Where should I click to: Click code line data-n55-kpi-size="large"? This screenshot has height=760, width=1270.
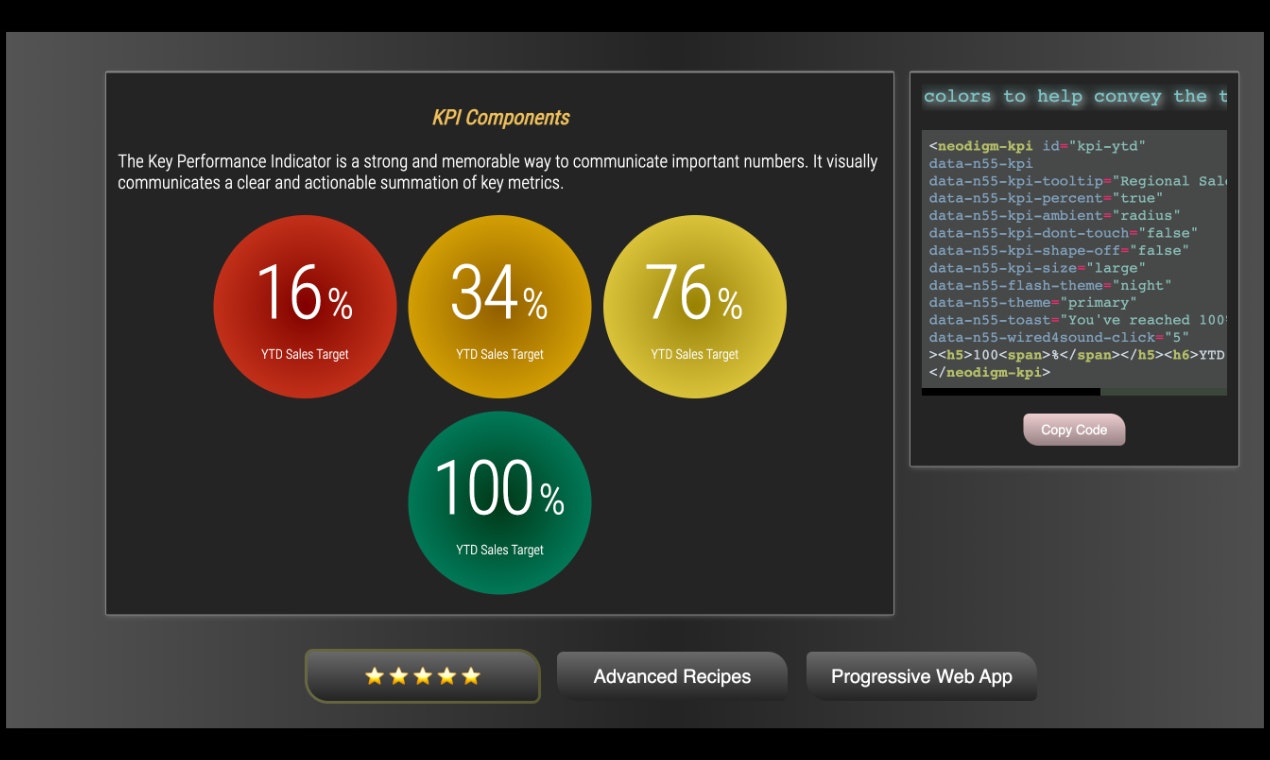(x=1037, y=268)
